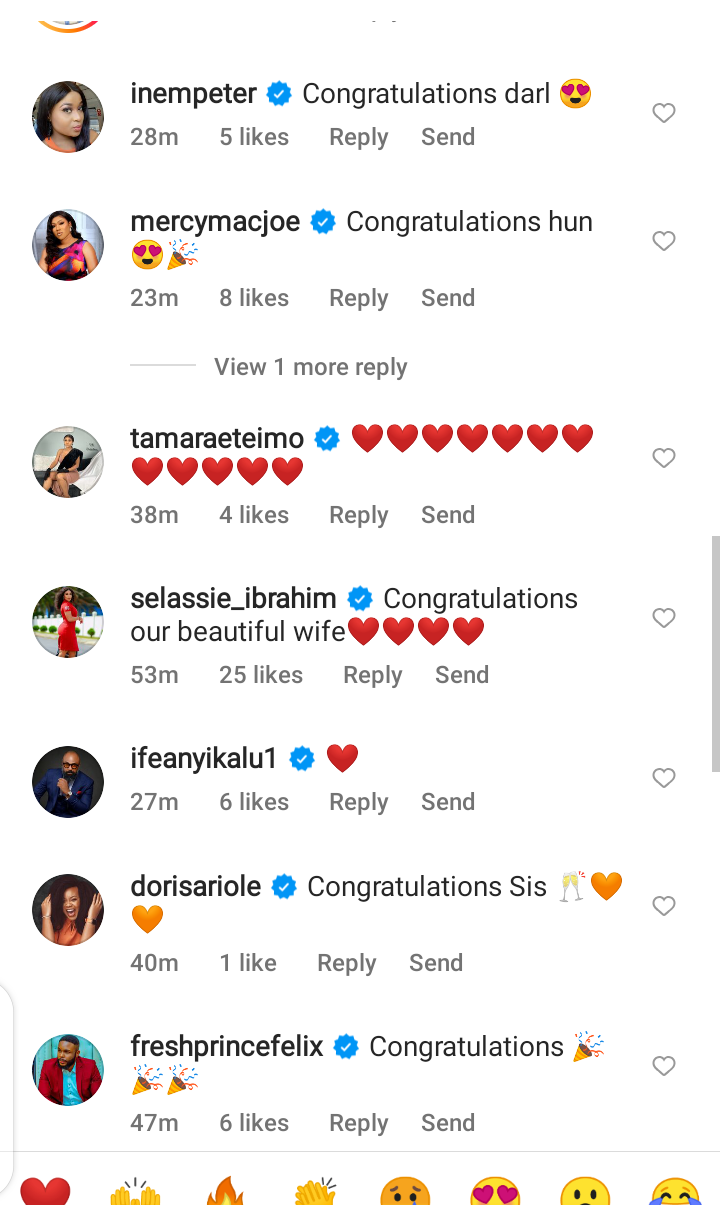The image size is (720, 1205).
Task: Tap the heart-eyes emoji in reaction bar
Action: point(495,1192)
